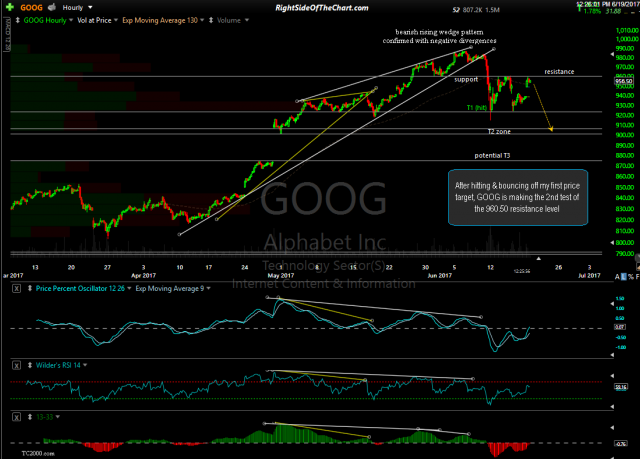Click the green plus add-indicator icon
This screenshot has width=640, height=459.
(9, 7)
